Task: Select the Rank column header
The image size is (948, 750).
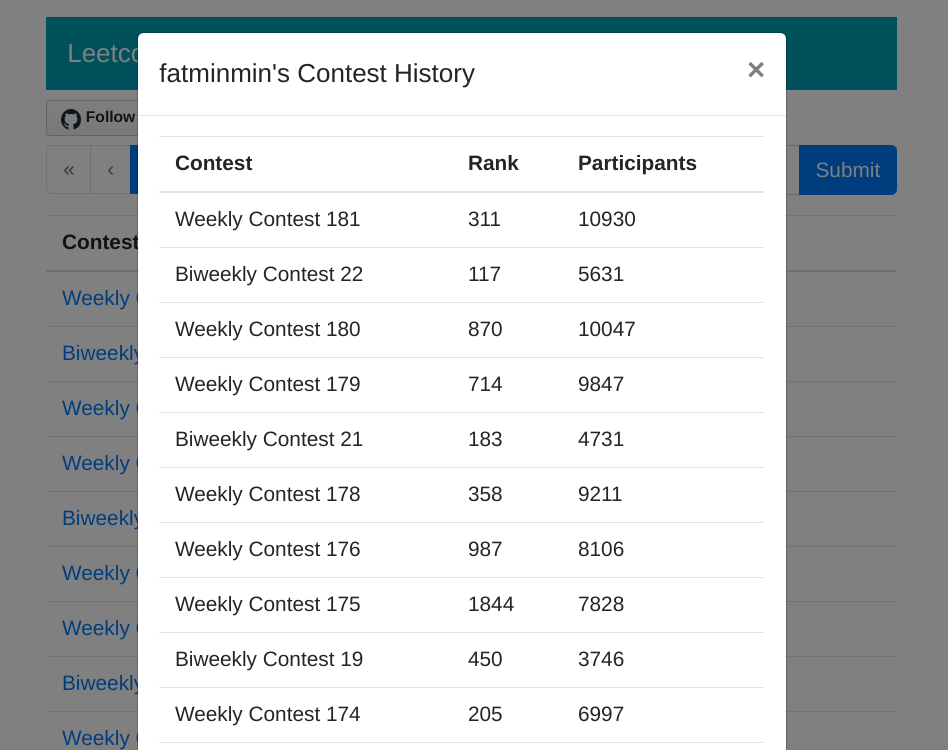Action: coord(493,163)
